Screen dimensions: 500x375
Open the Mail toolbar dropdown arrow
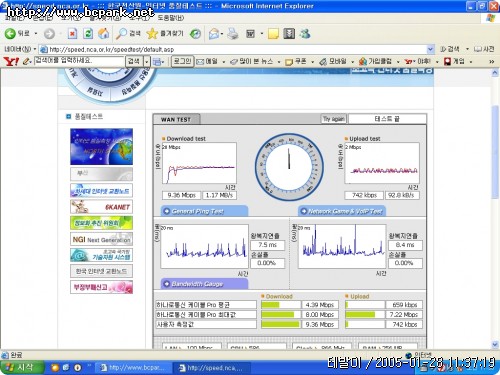pyautogui.click(x=222, y=34)
